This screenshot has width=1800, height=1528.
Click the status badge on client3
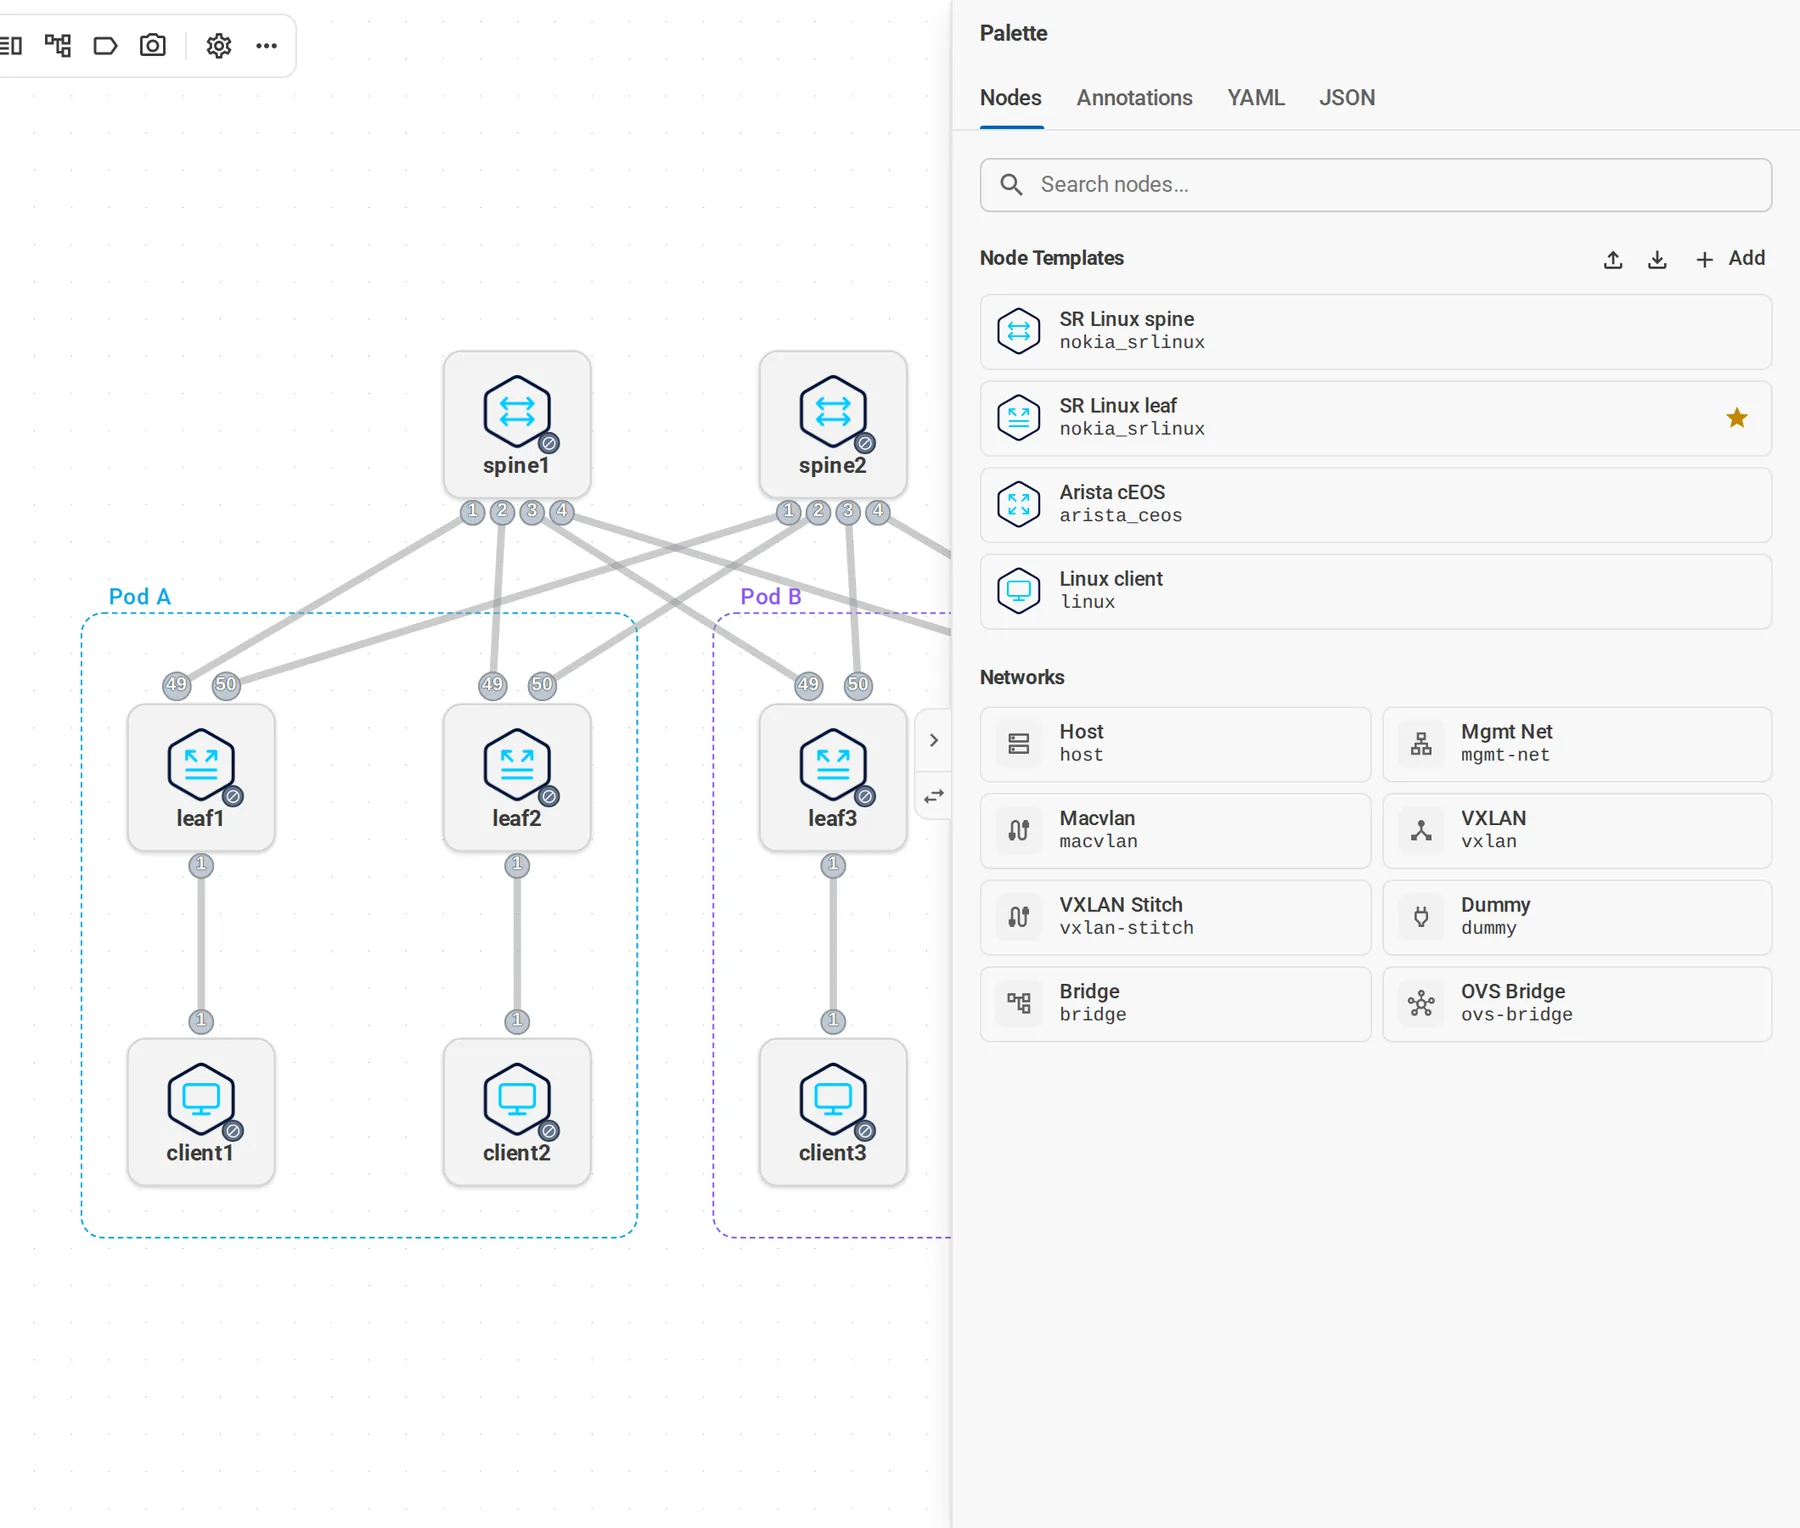[865, 1131]
